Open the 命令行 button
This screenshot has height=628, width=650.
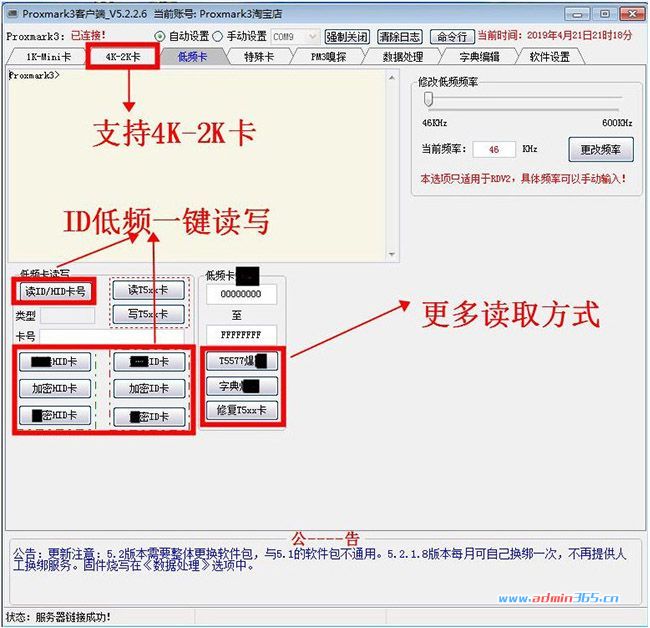[452, 37]
